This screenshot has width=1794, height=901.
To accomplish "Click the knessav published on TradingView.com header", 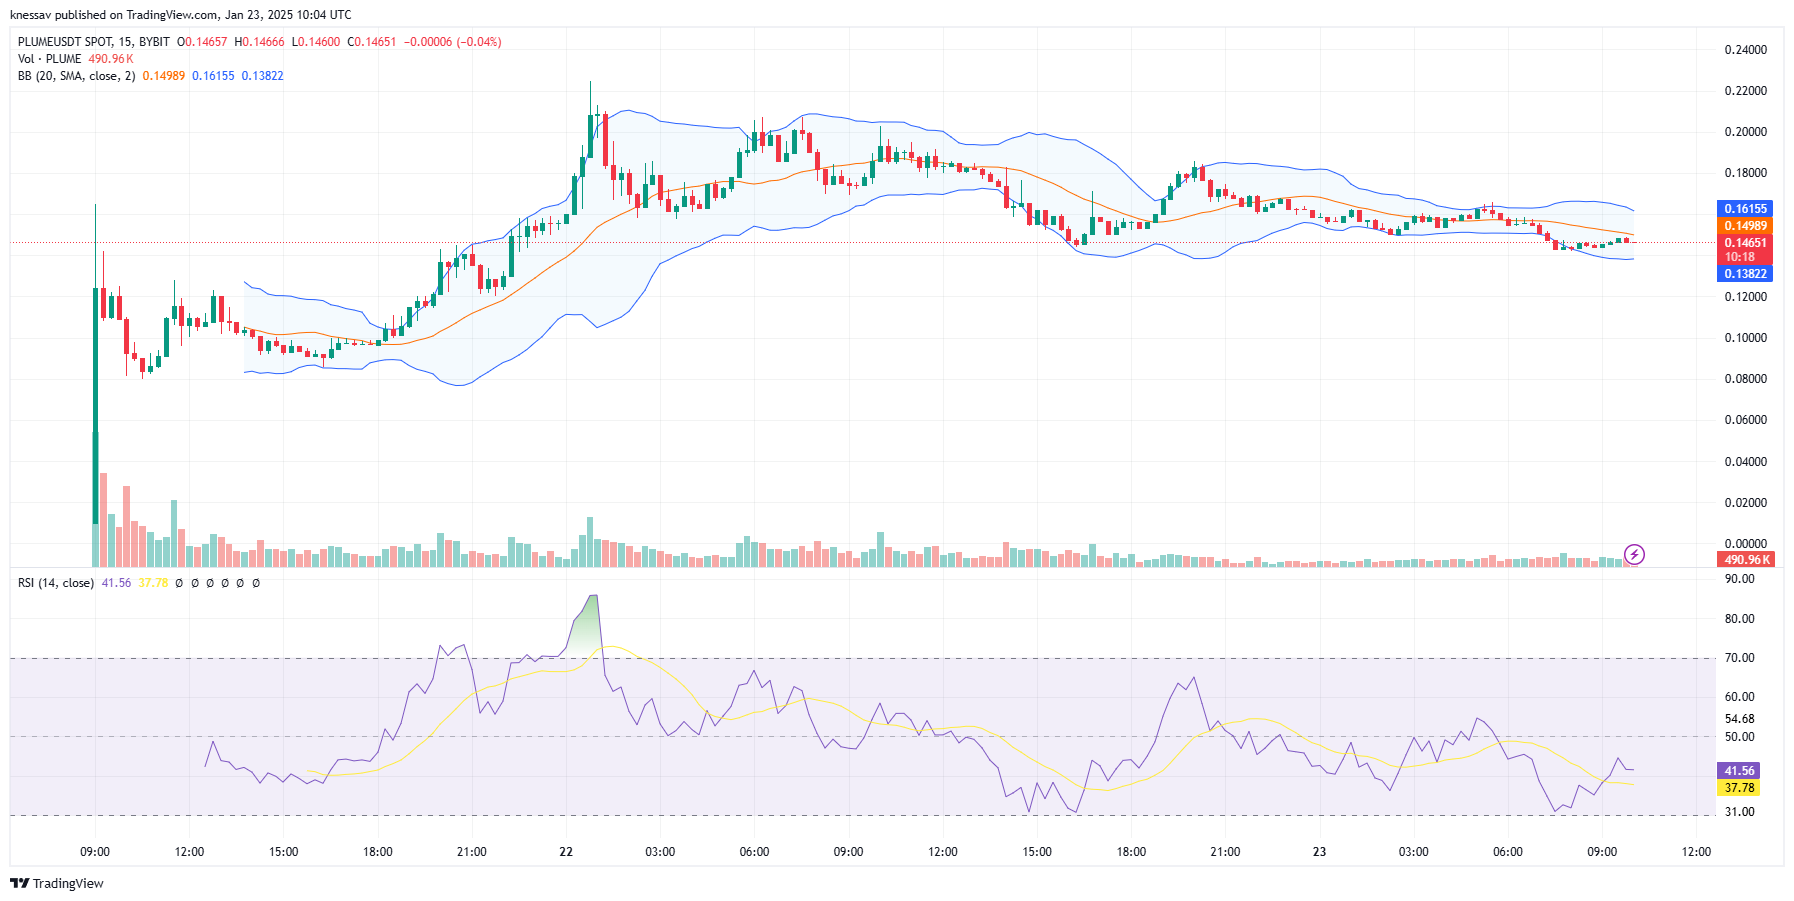I will click(180, 15).
